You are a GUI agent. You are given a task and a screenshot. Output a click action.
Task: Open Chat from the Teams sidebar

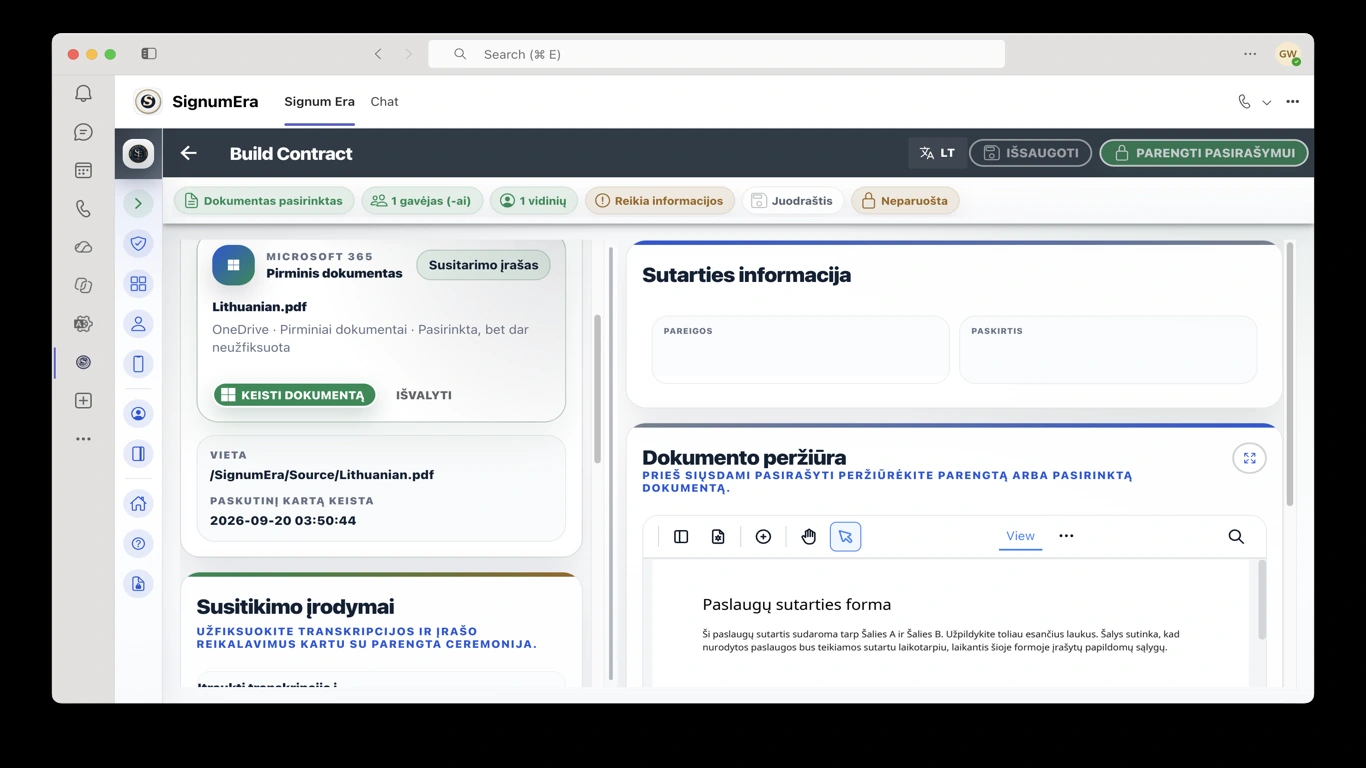83,132
